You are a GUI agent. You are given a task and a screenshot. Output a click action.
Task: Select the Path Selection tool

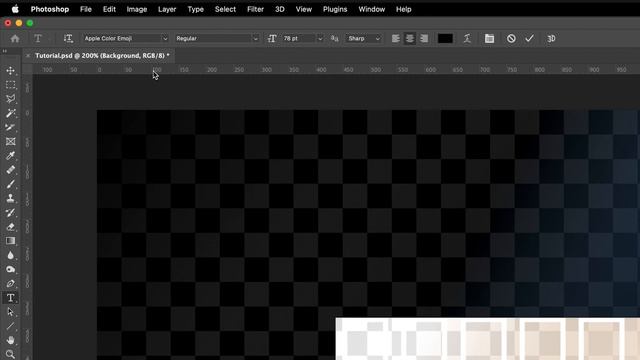pyautogui.click(x=11, y=312)
